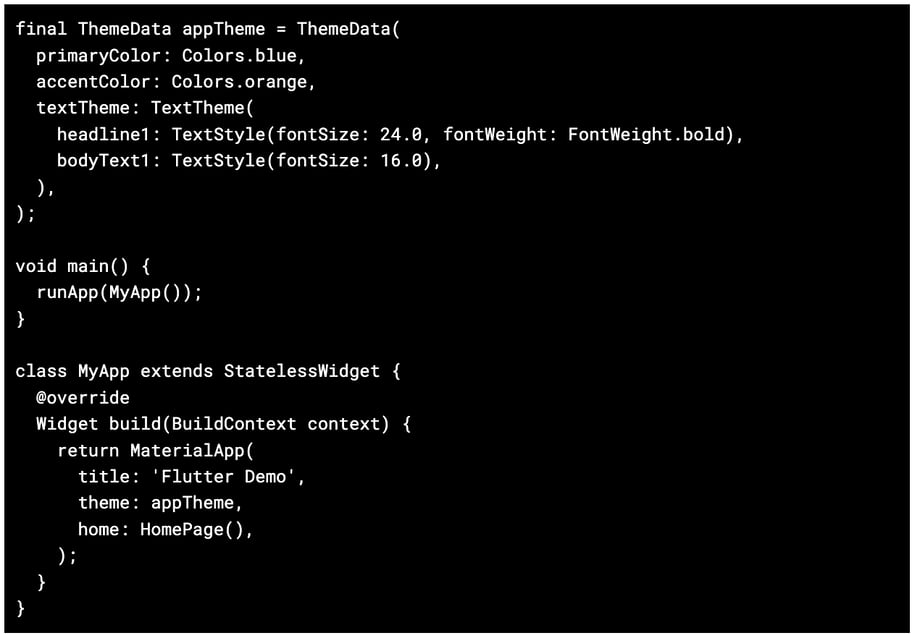Click the 'runApp(MyApp());' statement
Viewport: 920px width, 638px height.
(119, 293)
